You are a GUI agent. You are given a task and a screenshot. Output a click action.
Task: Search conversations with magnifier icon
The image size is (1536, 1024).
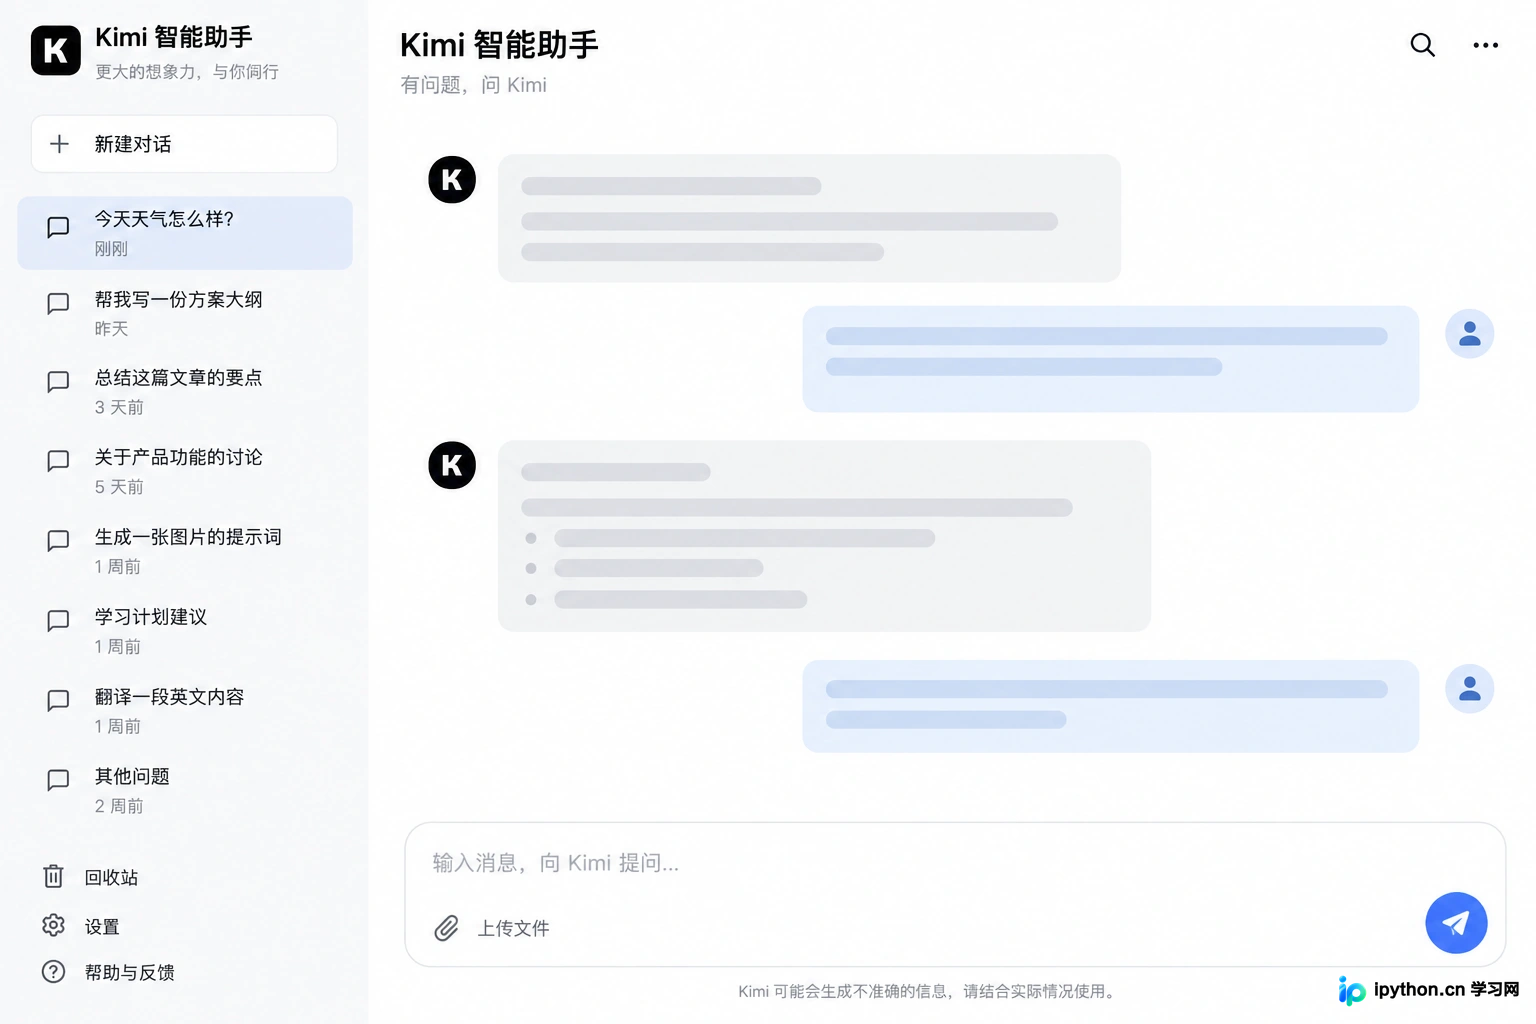pyautogui.click(x=1422, y=45)
